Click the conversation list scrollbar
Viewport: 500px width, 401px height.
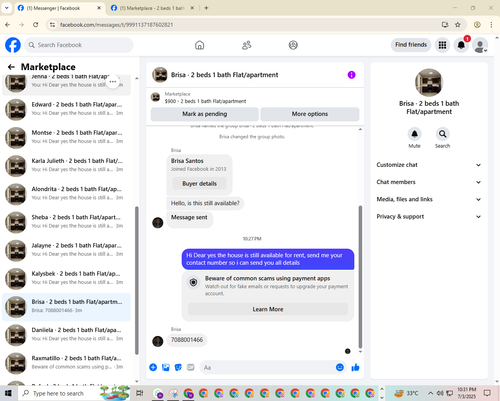point(137,280)
